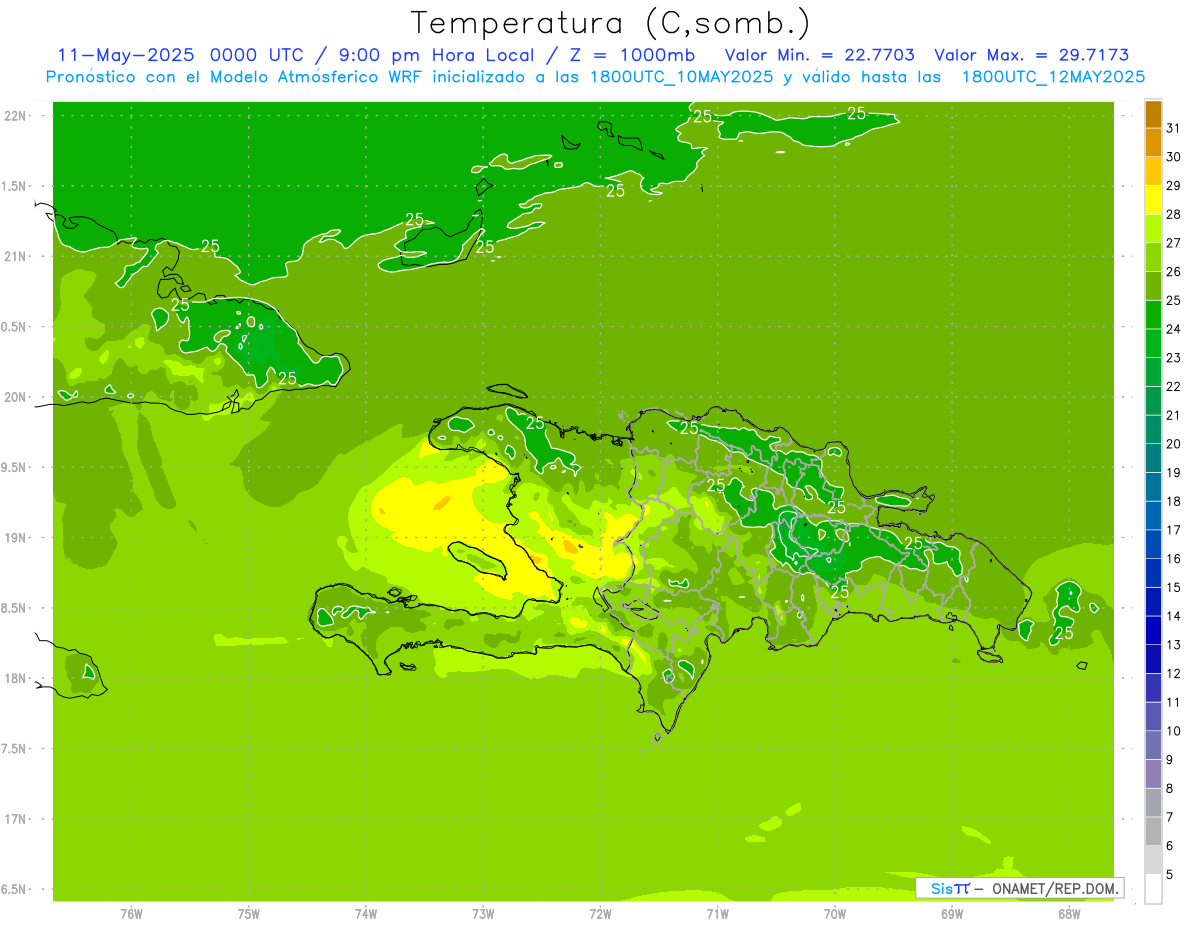The width and height of the screenshot is (1200, 927).
Task: Click the 20N latitude label
Action: pyautogui.click(x=16, y=397)
